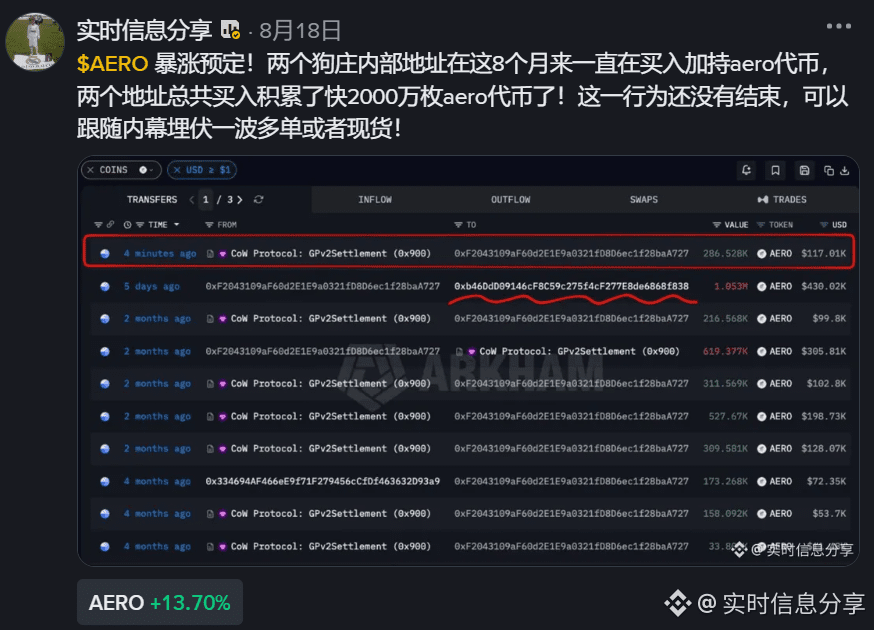This screenshot has width=874, height=630.
Task: Open the TIME column filter
Action: click(140, 225)
